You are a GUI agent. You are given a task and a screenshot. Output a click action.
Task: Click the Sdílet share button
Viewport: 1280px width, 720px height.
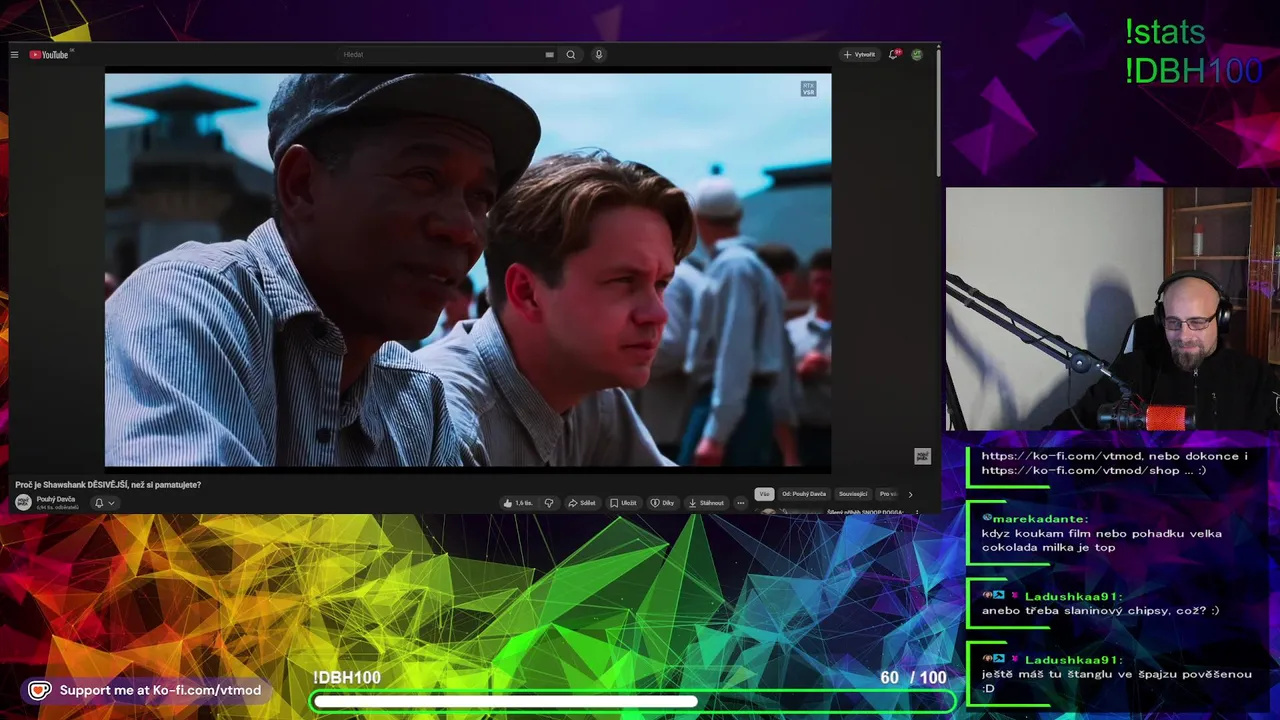point(582,503)
